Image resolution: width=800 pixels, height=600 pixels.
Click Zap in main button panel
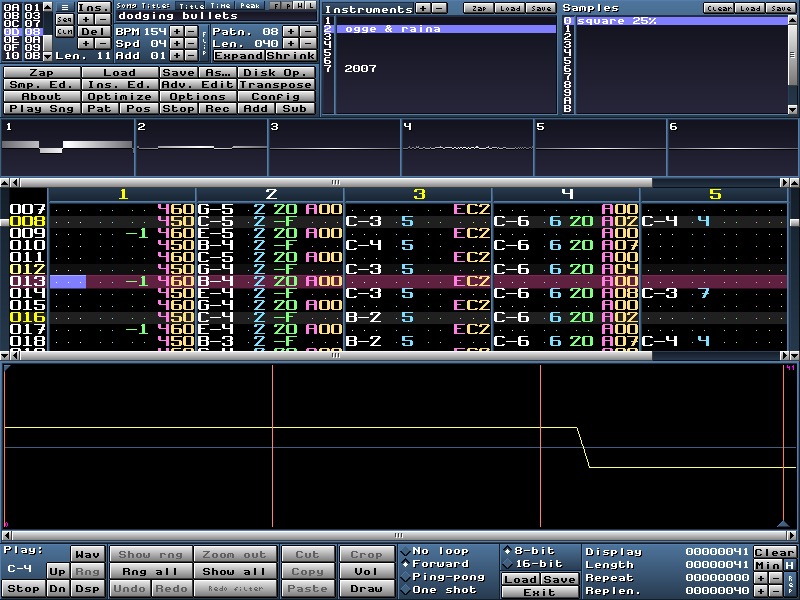(41, 73)
